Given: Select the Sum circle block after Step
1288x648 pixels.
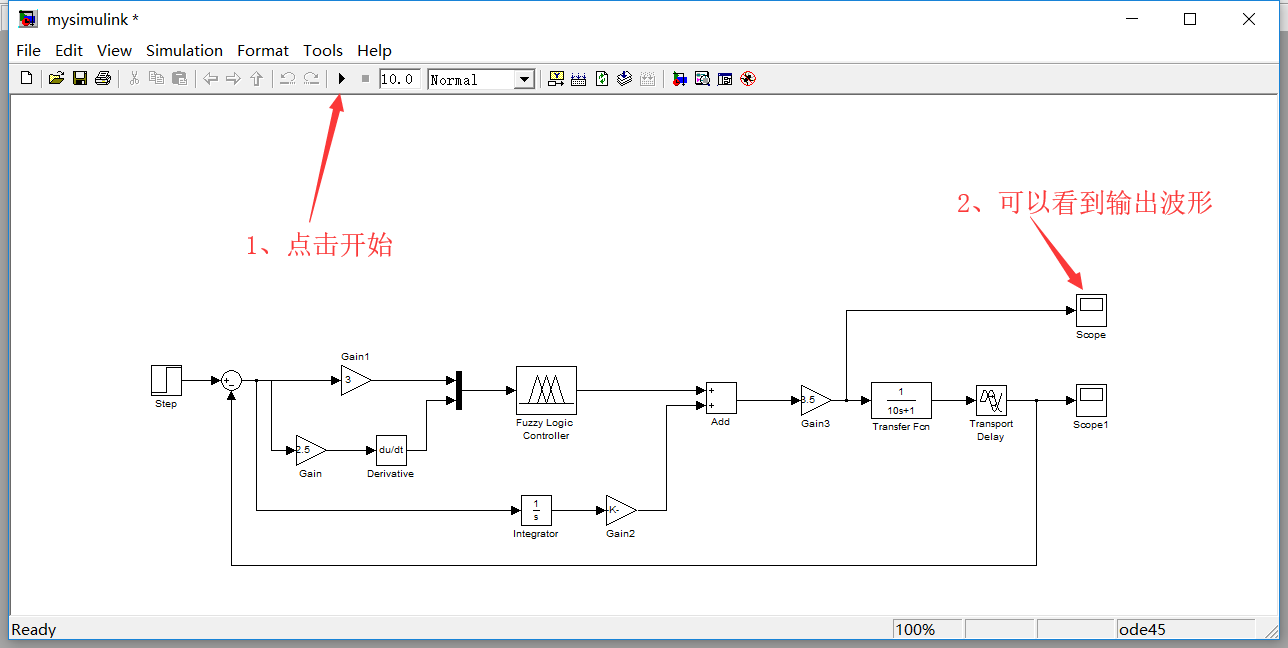Looking at the screenshot, I should click(231, 380).
